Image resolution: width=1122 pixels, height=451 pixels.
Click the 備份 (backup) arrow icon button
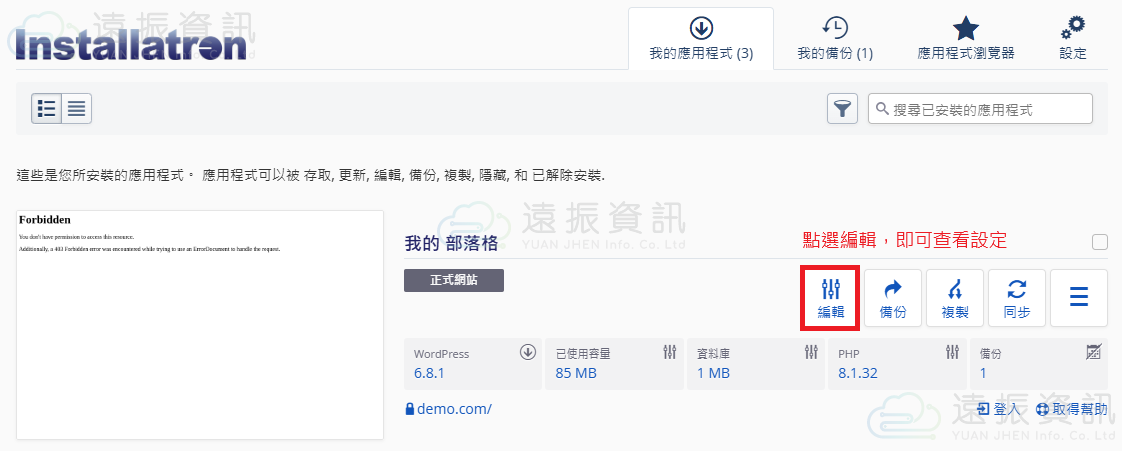point(892,298)
